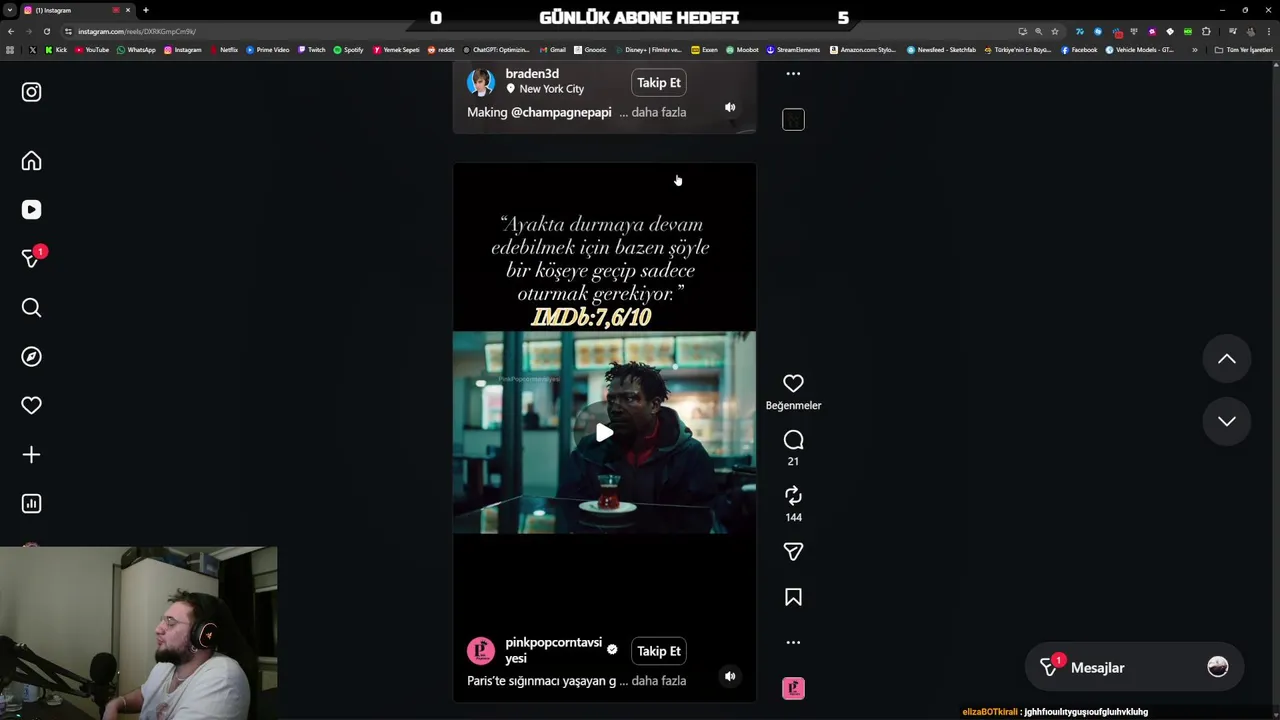The image size is (1280, 720).
Task: Open Explore compass in sidebar
Action: 31,357
